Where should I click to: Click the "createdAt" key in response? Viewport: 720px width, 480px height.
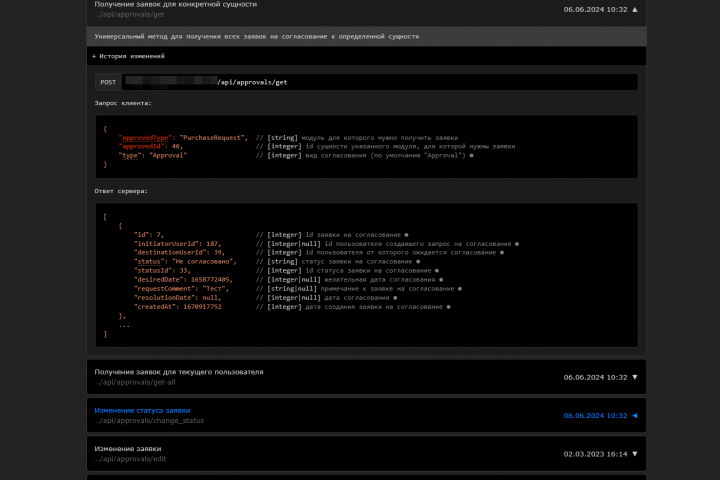point(155,307)
